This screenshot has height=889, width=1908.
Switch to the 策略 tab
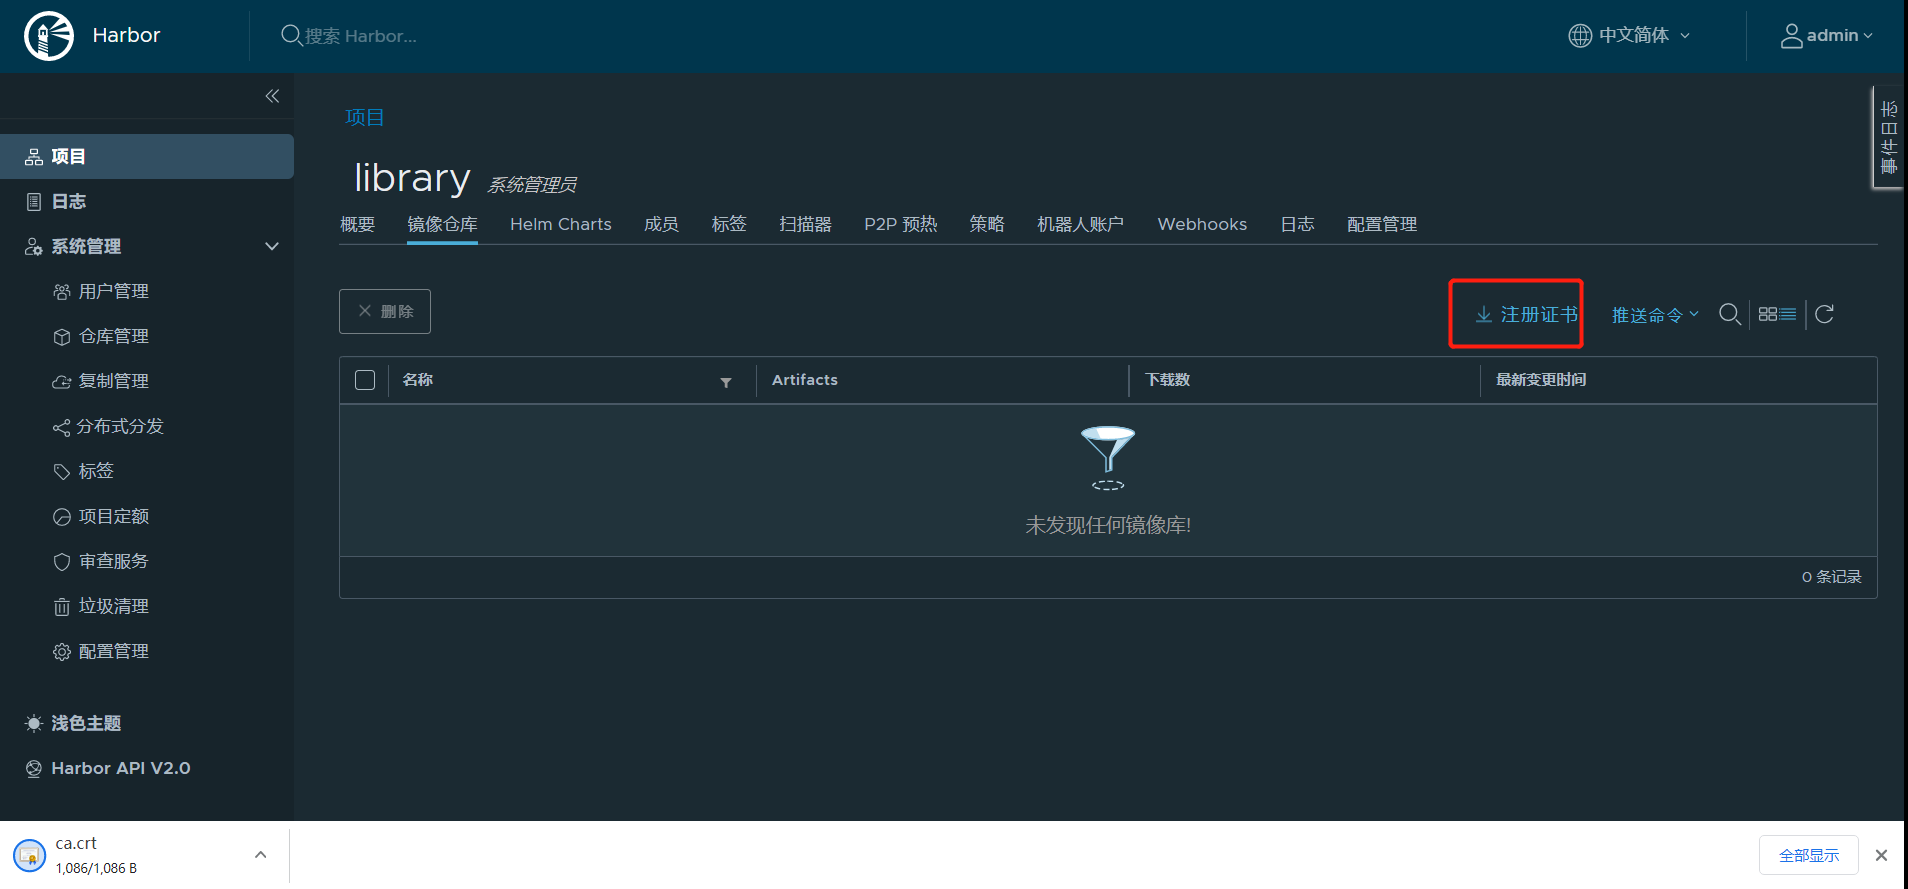pyautogui.click(x=987, y=224)
